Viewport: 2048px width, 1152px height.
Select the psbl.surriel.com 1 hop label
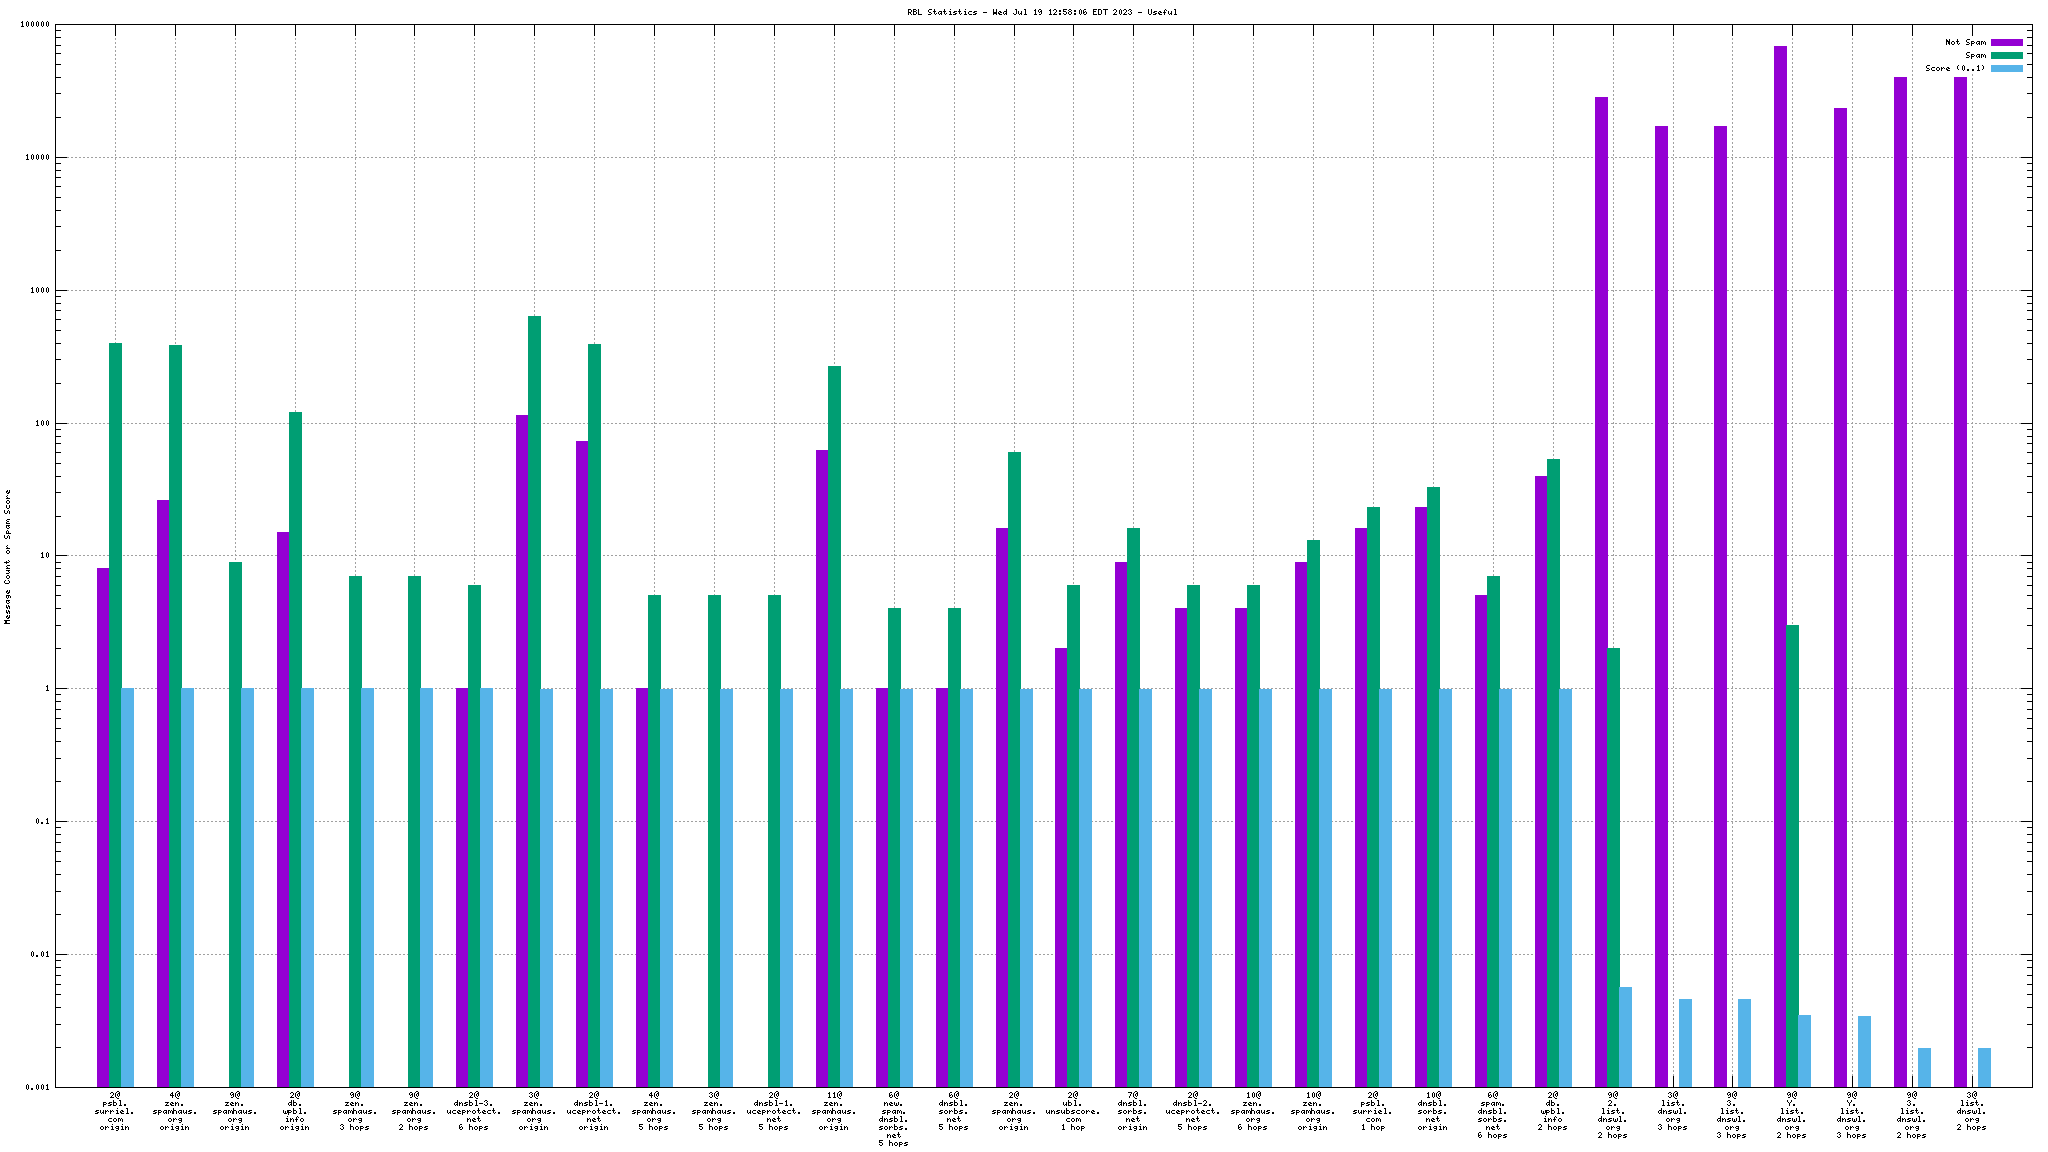[1373, 1111]
